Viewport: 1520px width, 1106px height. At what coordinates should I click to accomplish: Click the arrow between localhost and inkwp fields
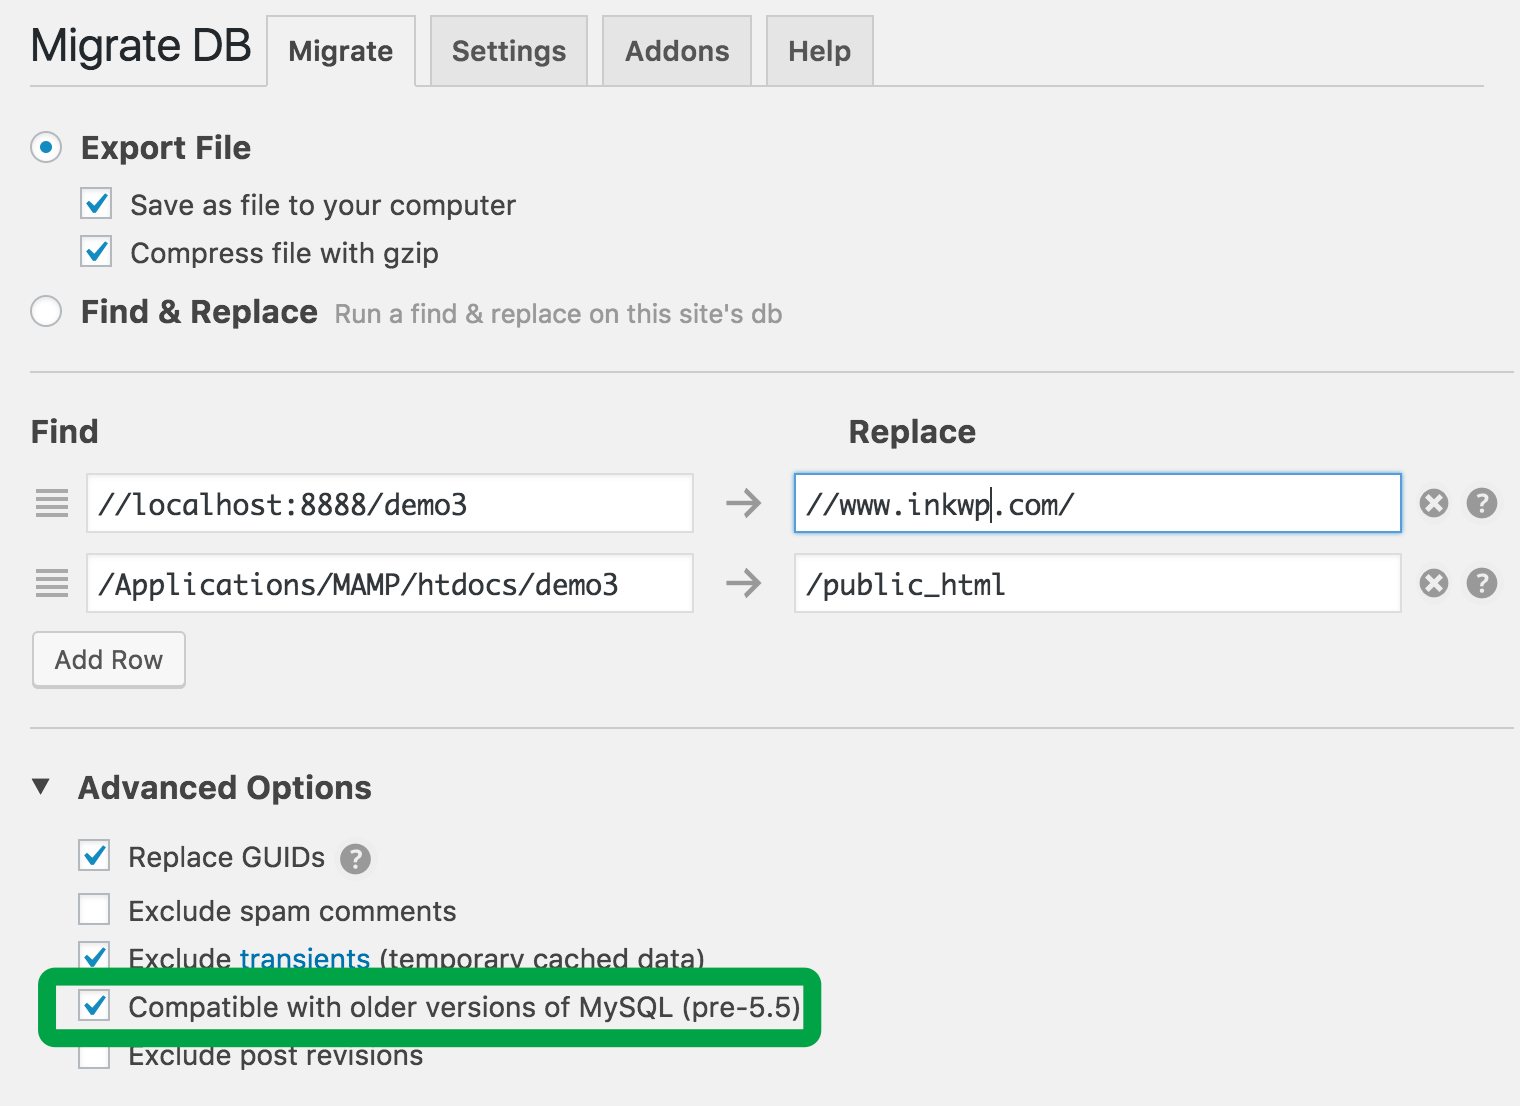[744, 503]
